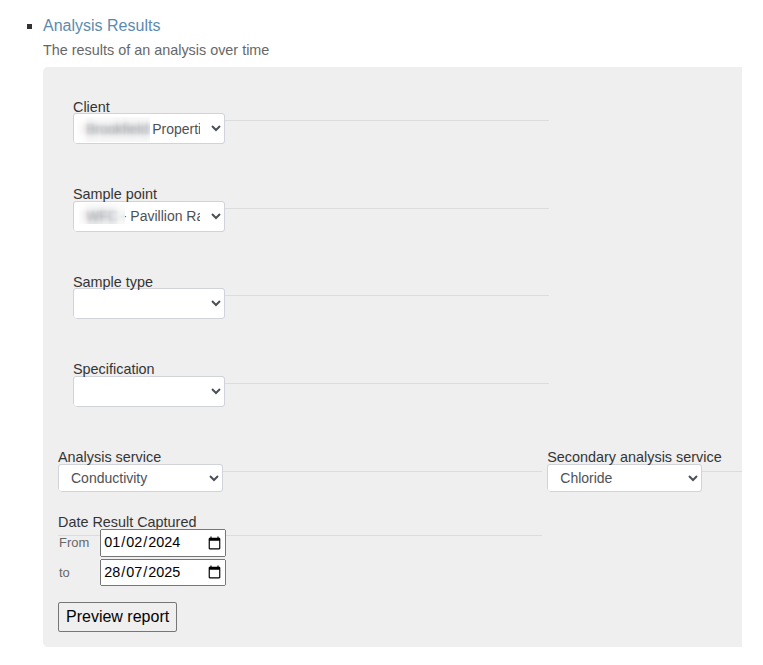Select the day '01' in From date
The width and height of the screenshot is (763, 665).
pos(113,543)
